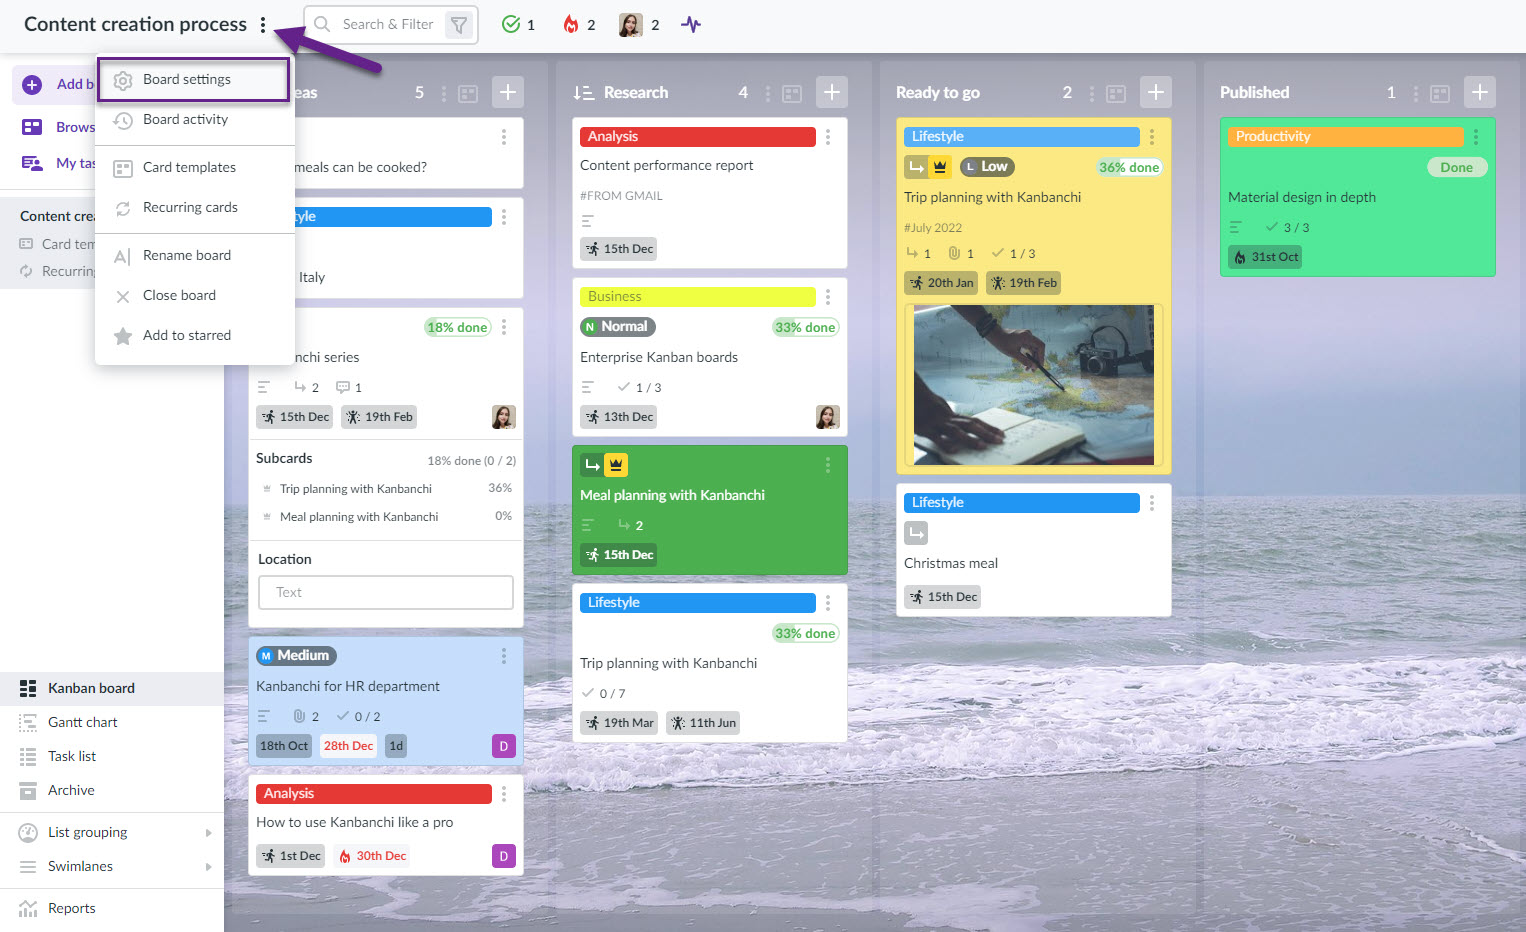
Task: Select Card templates from menu
Action: click(x=194, y=168)
